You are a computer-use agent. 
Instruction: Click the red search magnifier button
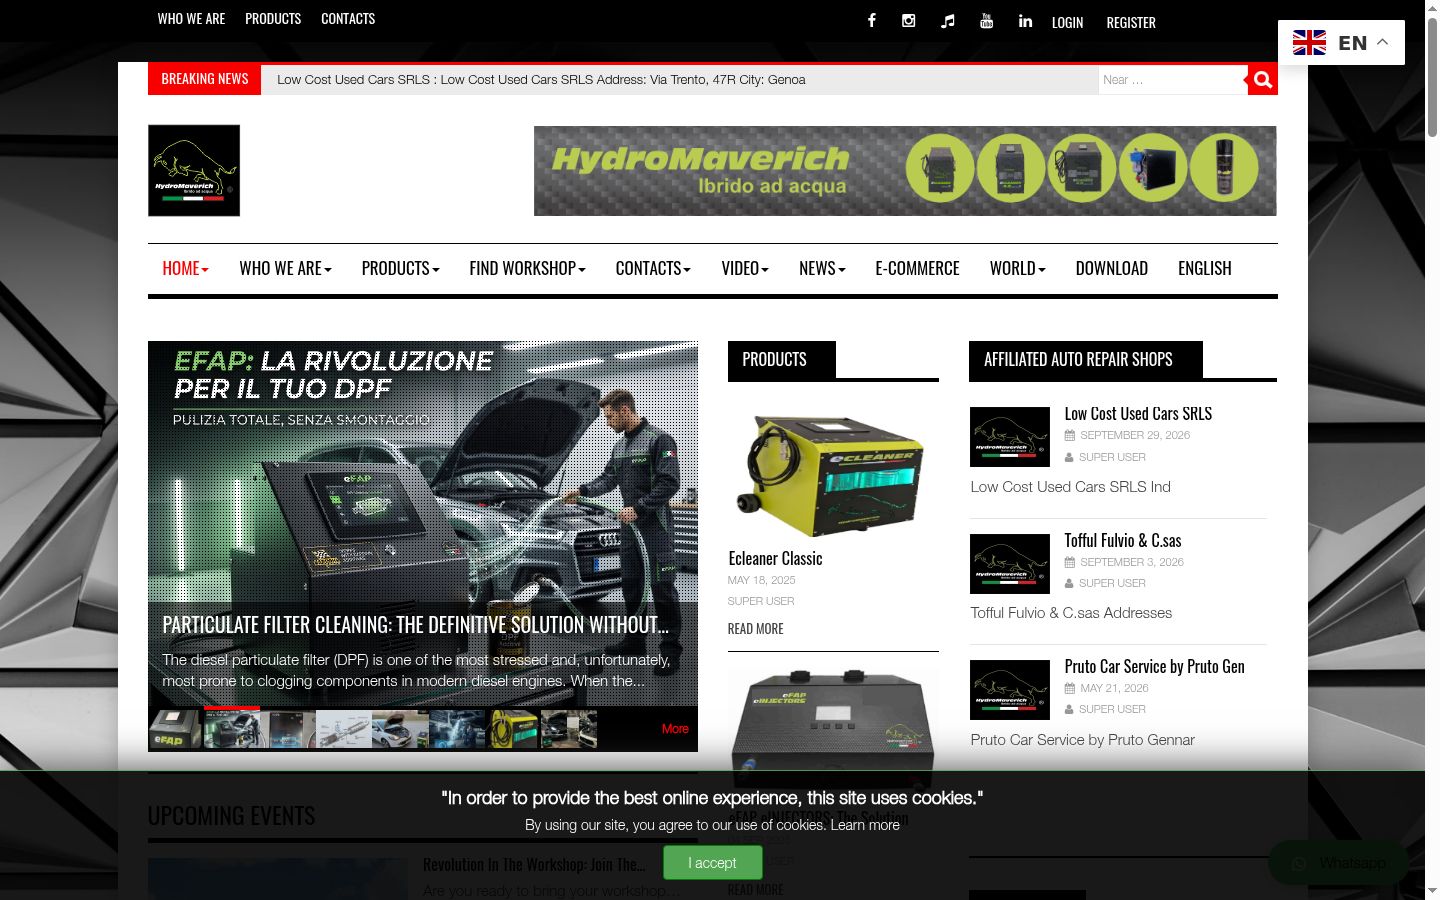point(1263,80)
